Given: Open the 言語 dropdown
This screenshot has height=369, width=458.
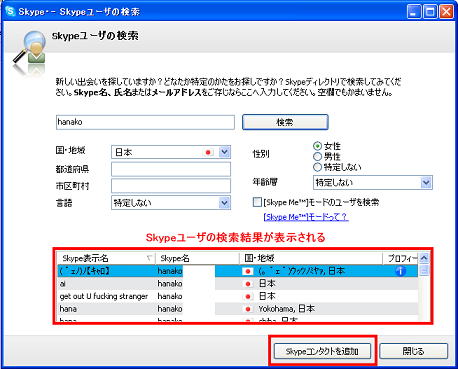Looking at the screenshot, I should (171, 203).
